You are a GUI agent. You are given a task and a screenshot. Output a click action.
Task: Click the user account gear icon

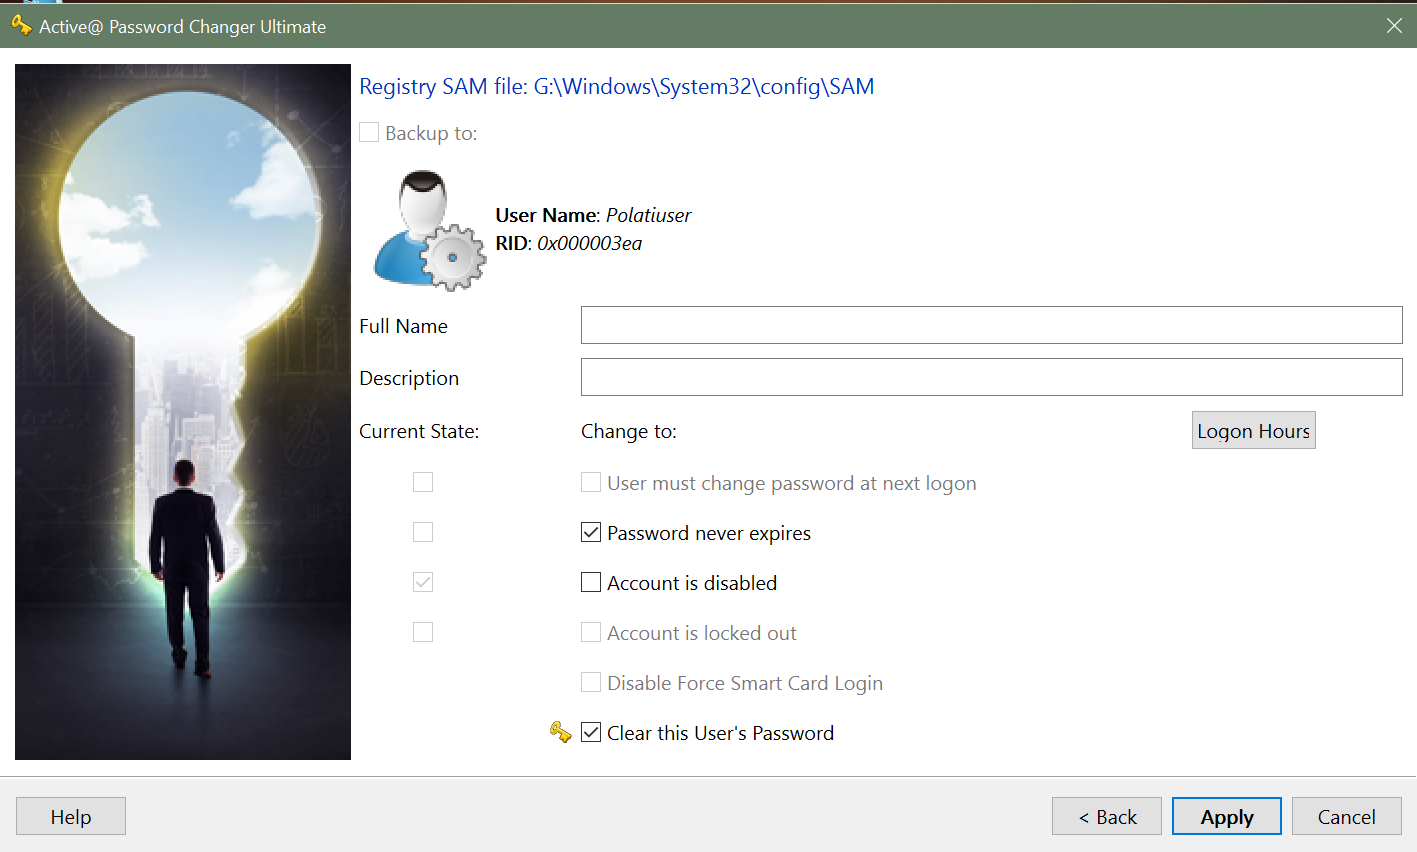(429, 231)
